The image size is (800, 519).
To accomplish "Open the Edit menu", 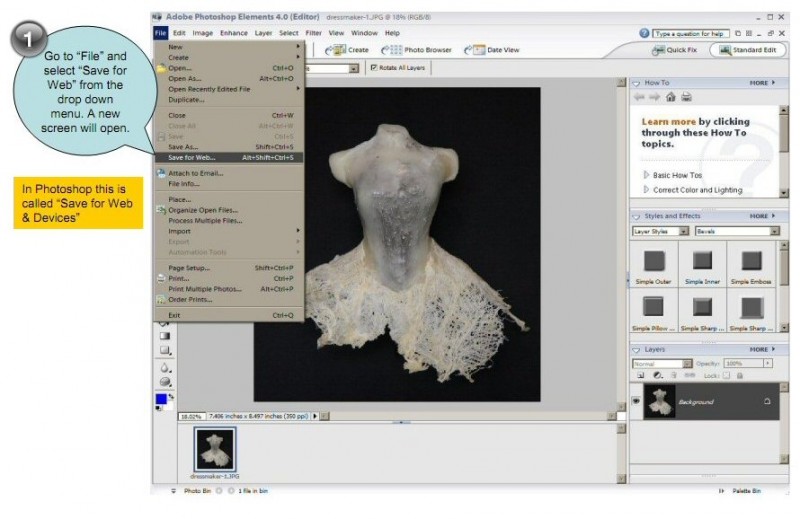I will (x=179, y=33).
